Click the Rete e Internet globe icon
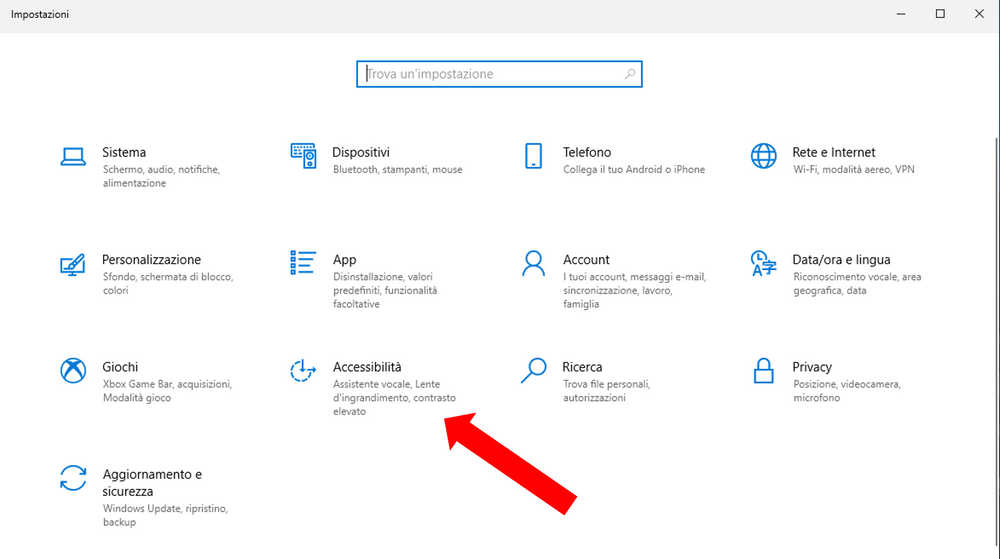Screen dimensions: 1000x559 coord(763,156)
